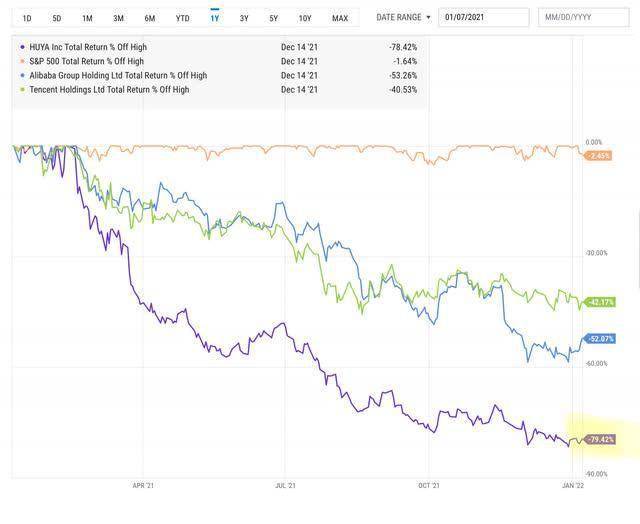Screen dimensions: 640x524
Task: Choose the 6M time range
Action: tap(150, 18)
